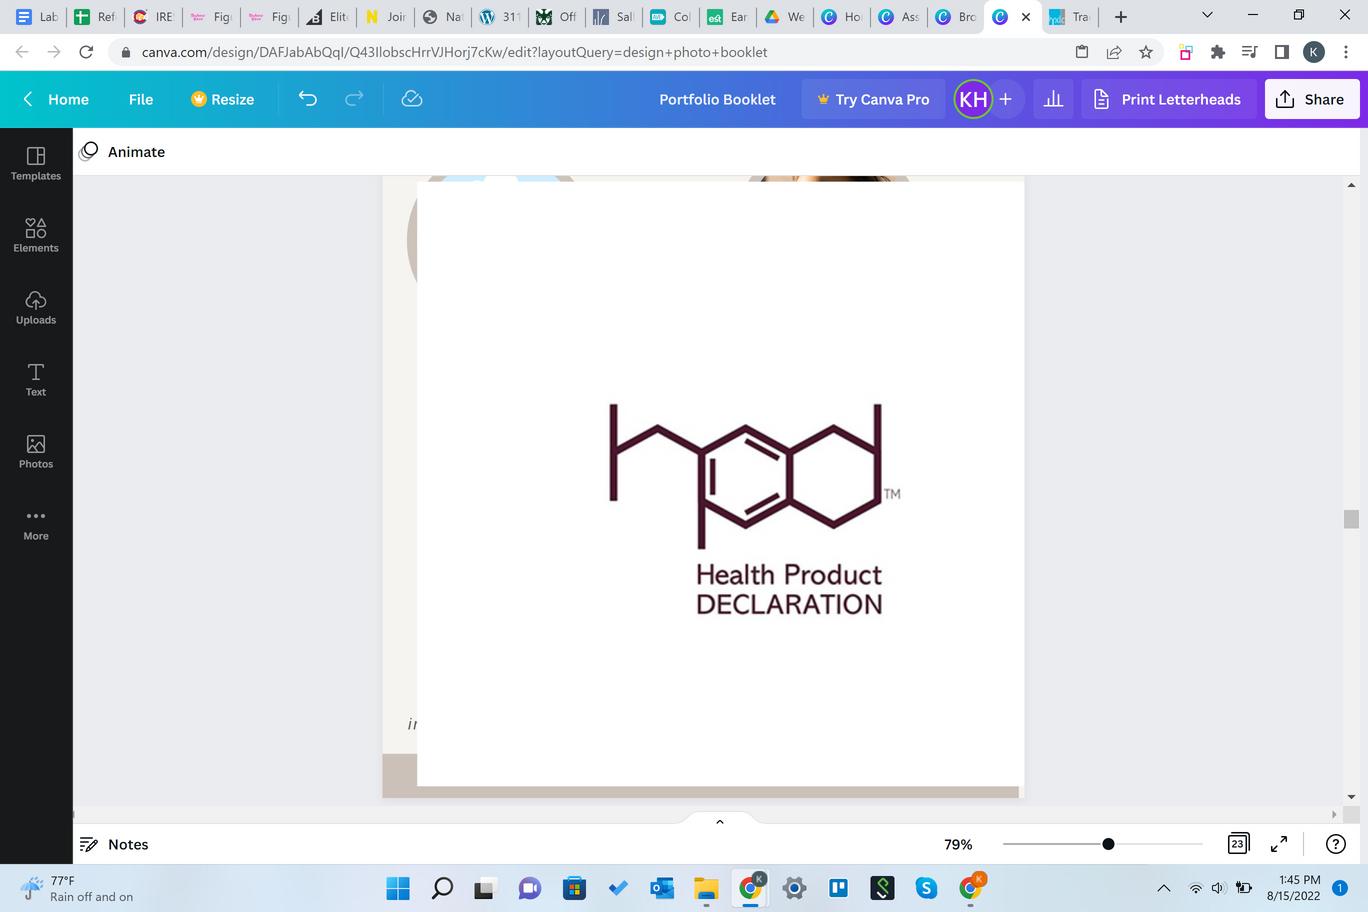Open a new browser tab
The width and height of the screenshot is (1368, 912).
[x=1121, y=17]
